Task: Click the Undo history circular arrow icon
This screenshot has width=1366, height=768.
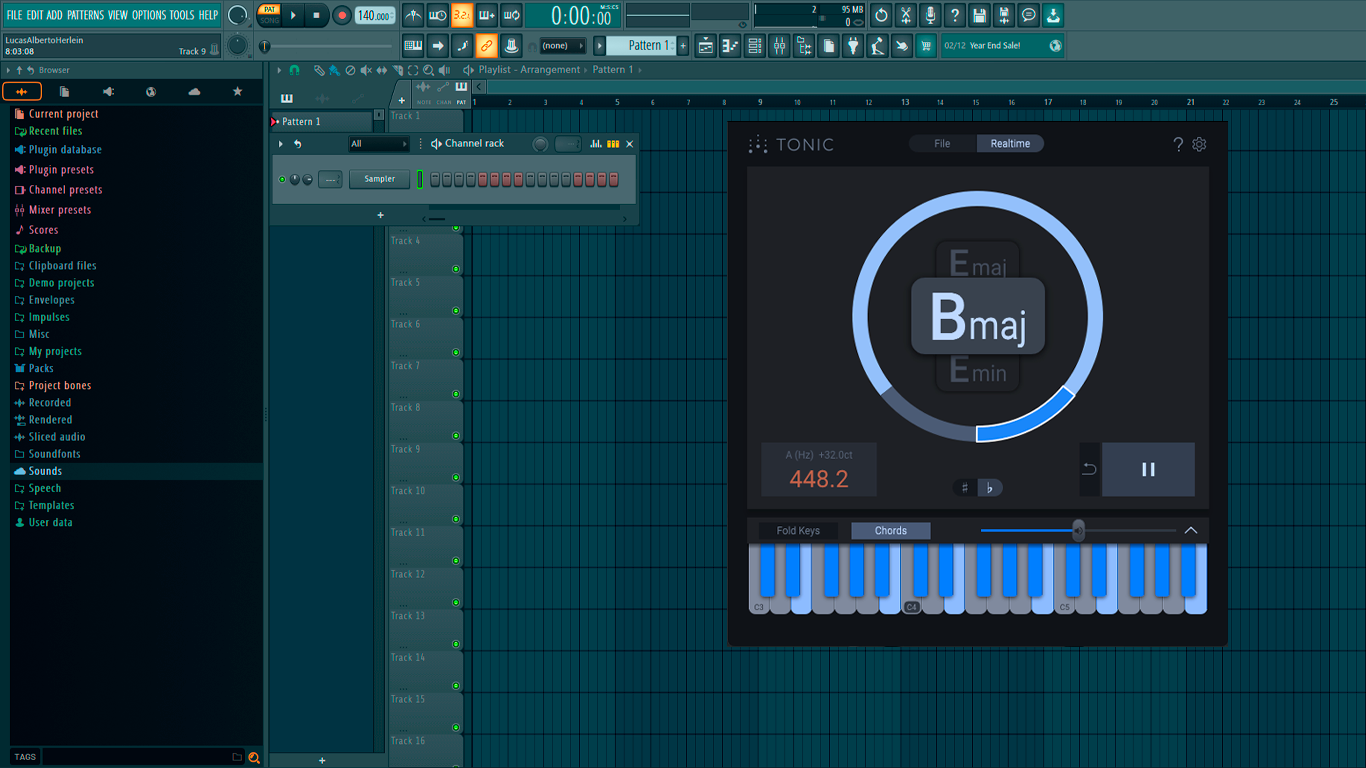Action: [881, 15]
